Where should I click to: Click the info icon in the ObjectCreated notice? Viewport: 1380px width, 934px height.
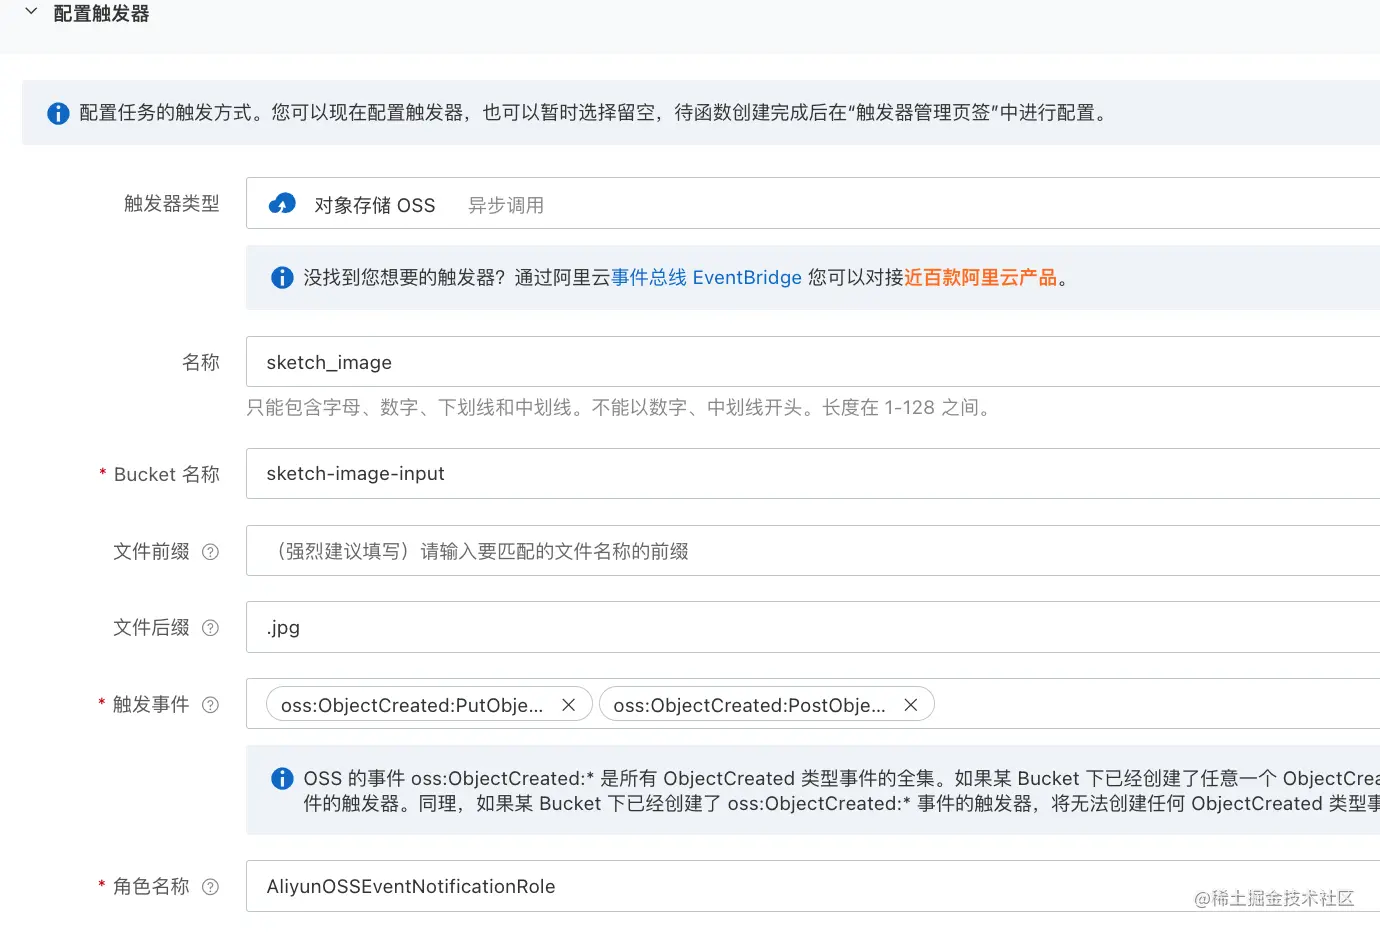point(283,778)
